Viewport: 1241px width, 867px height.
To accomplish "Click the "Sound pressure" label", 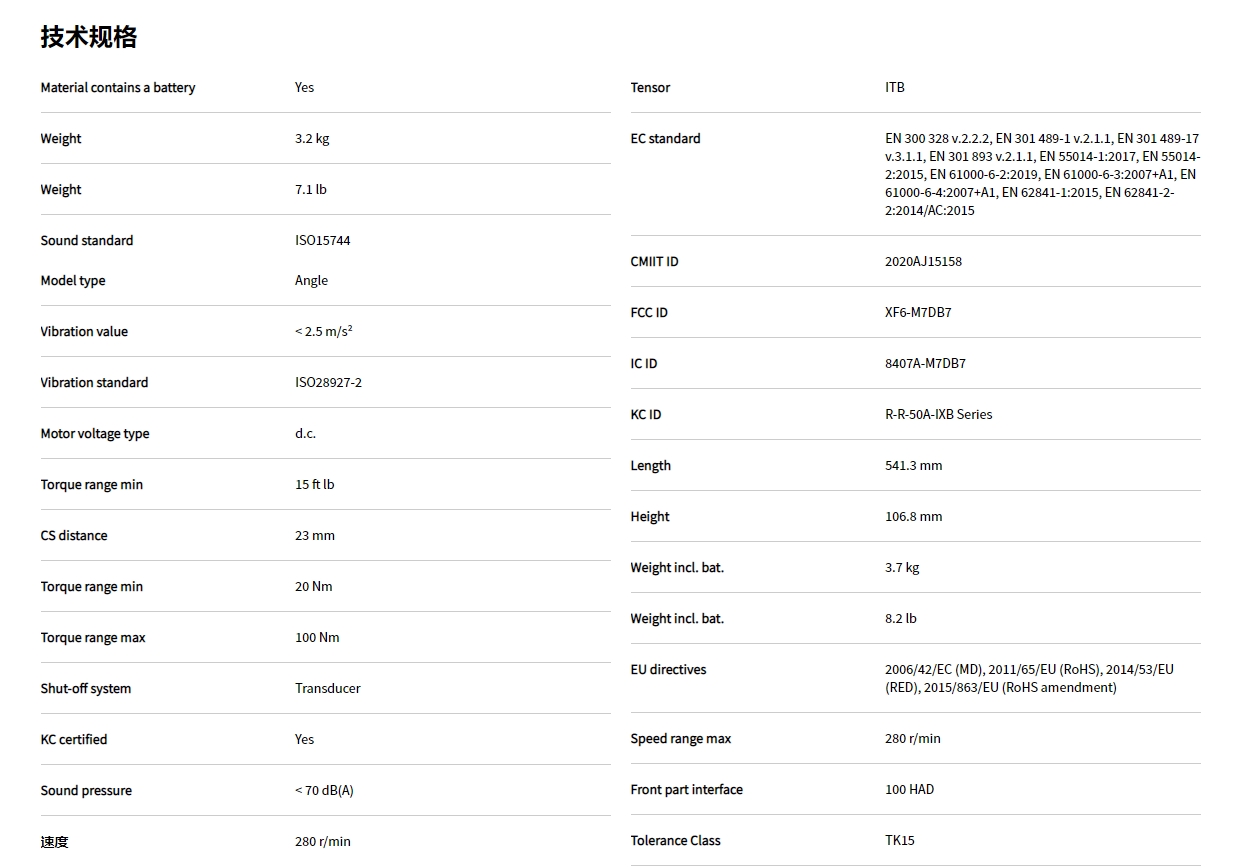I will click(86, 791).
